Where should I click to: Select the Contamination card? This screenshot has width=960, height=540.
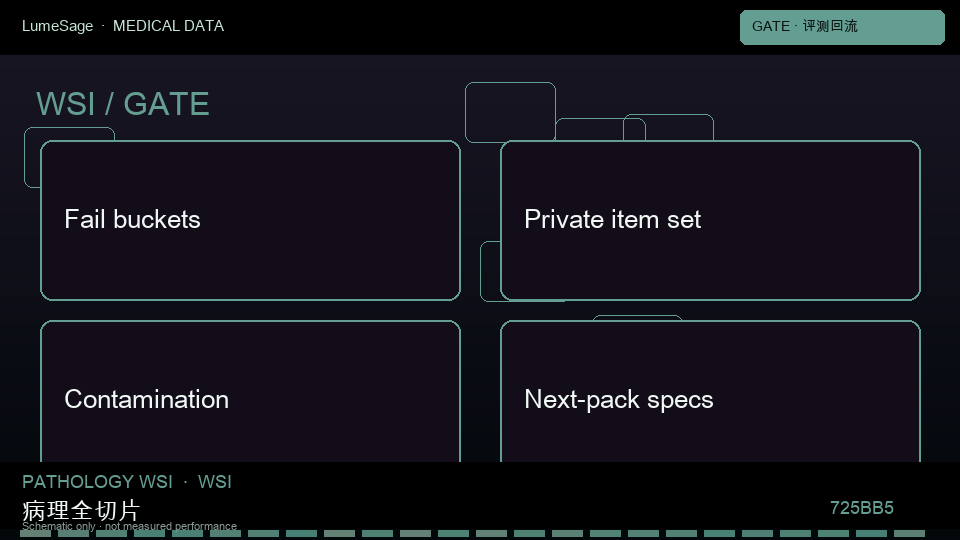tap(250, 392)
